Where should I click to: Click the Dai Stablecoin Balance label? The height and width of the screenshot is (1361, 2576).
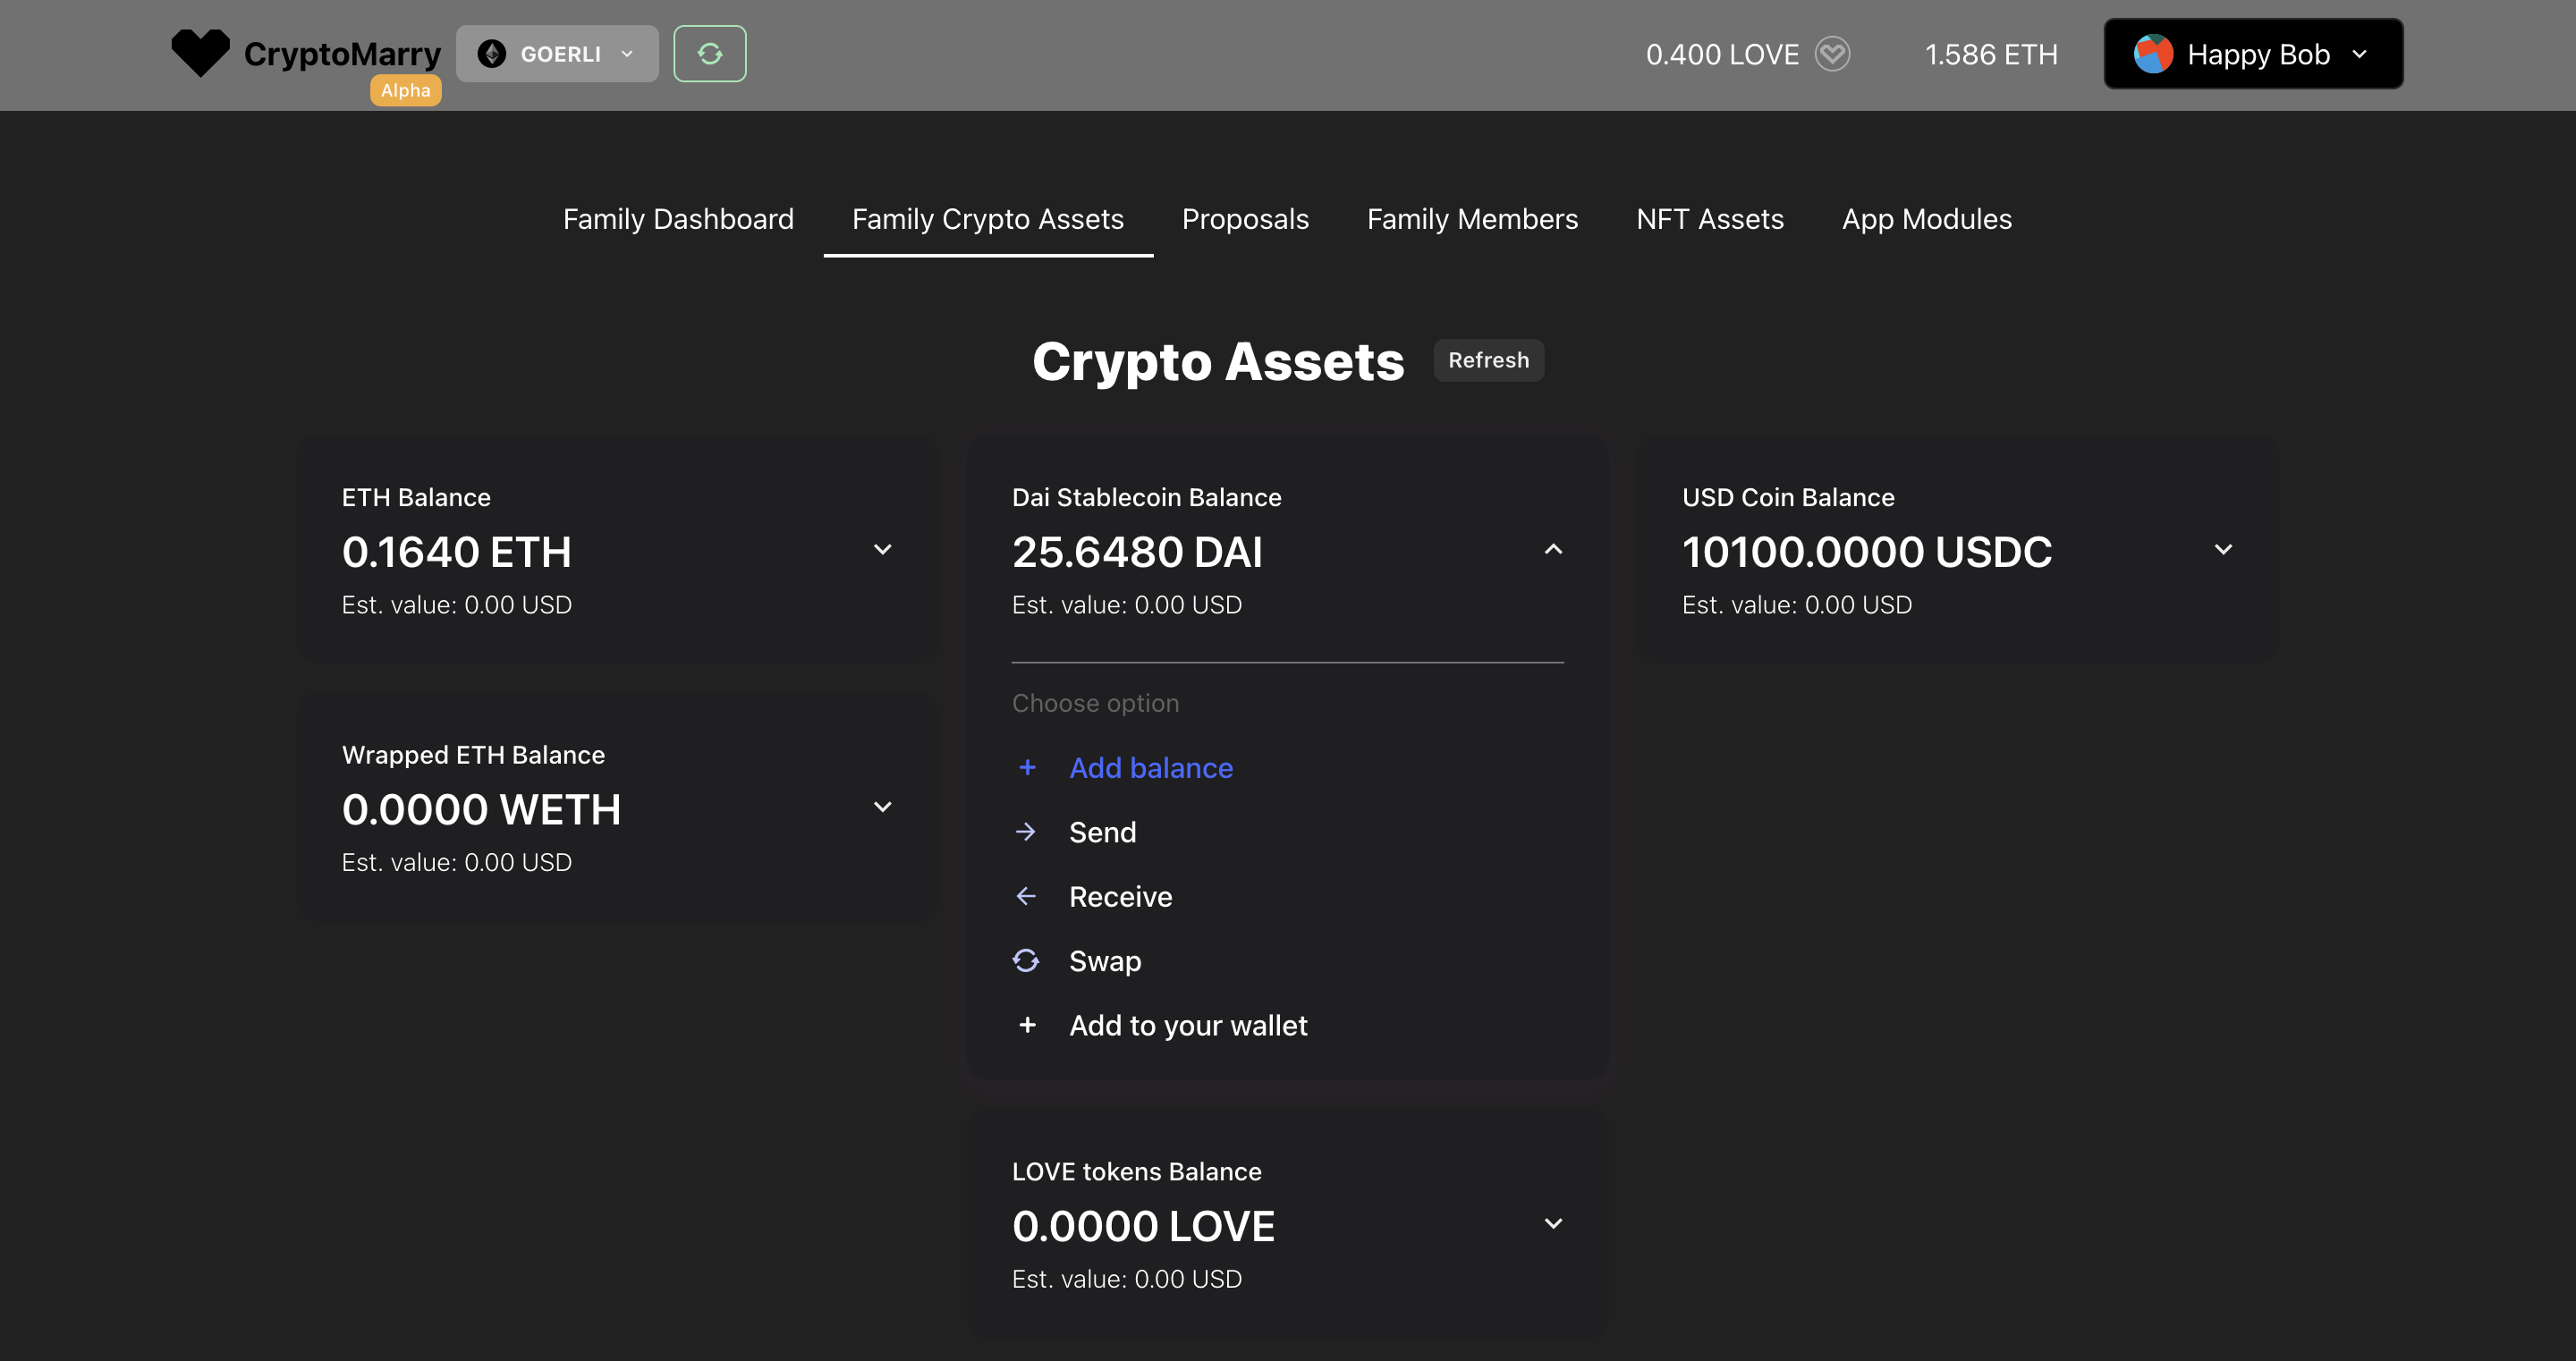tap(1146, 497)
